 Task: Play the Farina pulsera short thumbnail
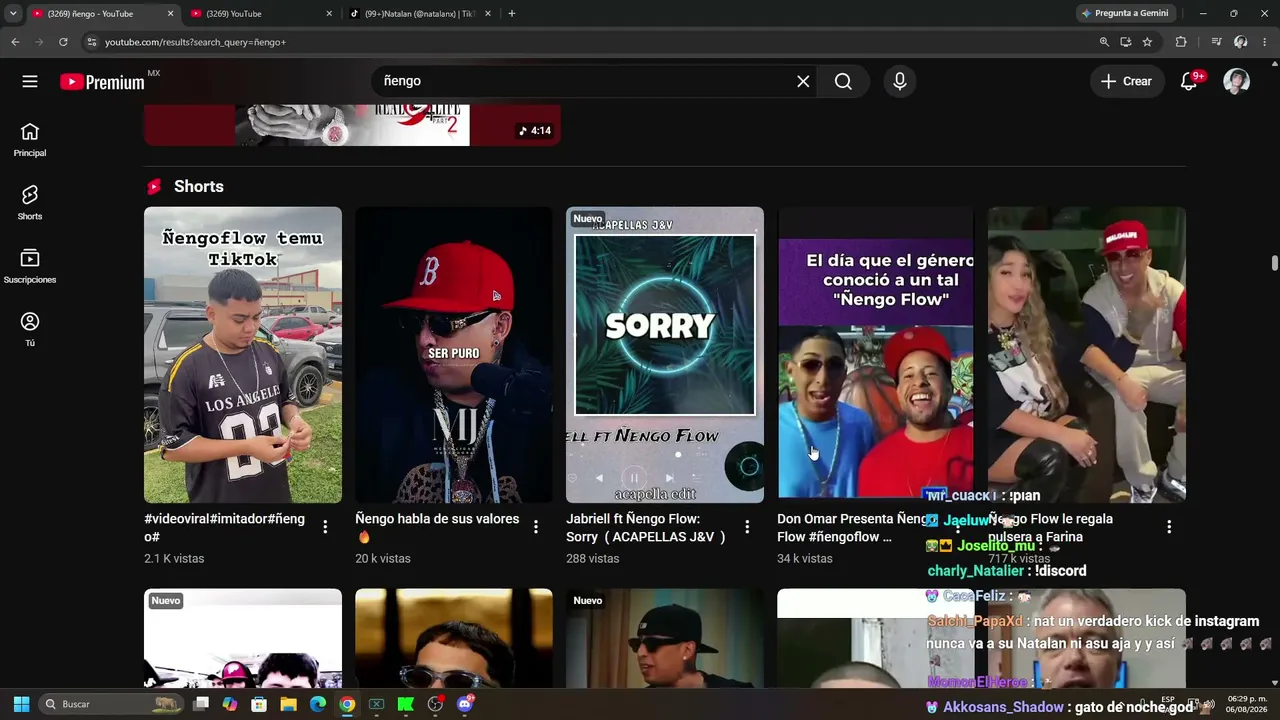[1087, 355]
